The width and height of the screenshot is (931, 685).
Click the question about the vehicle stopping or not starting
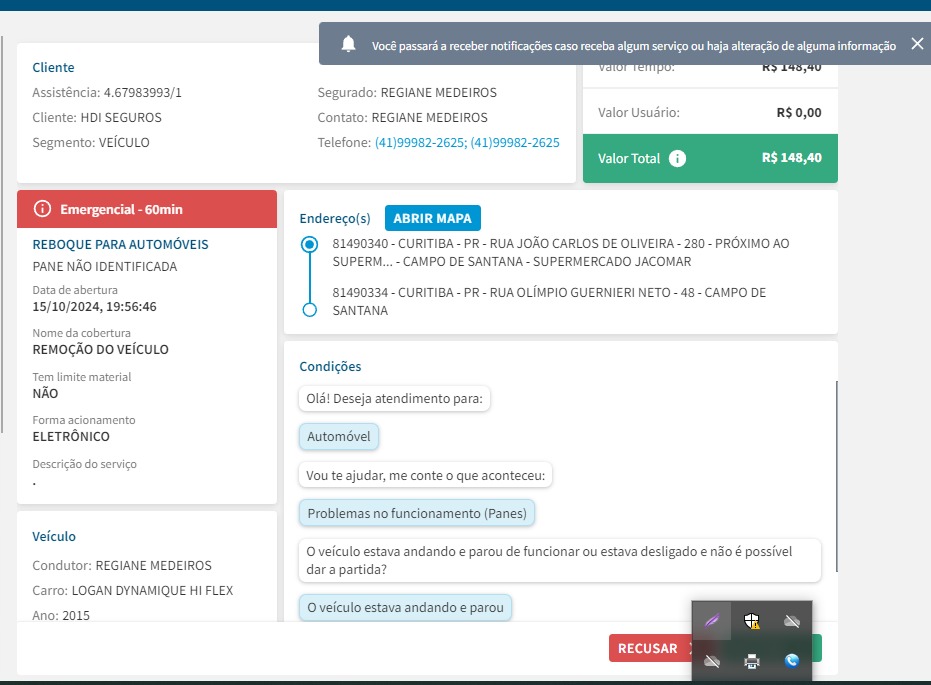coord(560,560)
